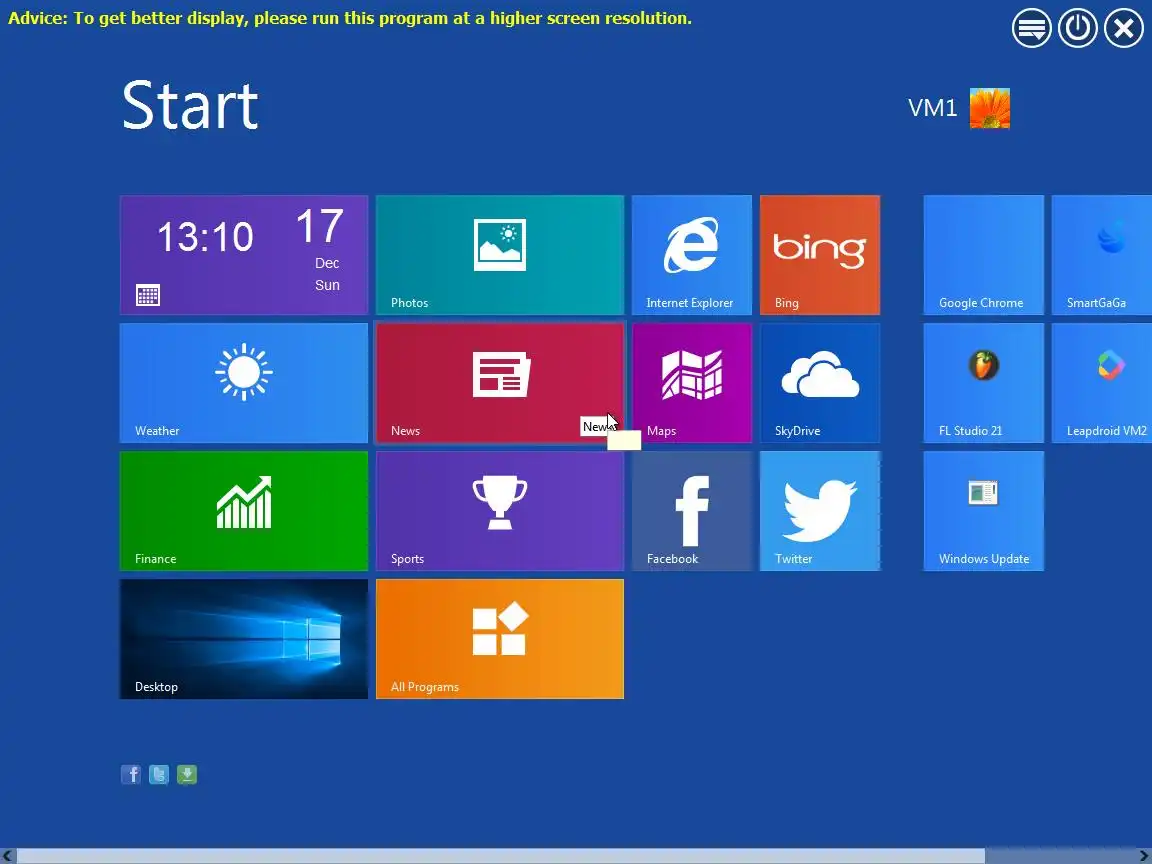The height and width of the screenshot is (864, 1152).
Task: Launch the FL Studio 21 tile
Action: (984, 383)
